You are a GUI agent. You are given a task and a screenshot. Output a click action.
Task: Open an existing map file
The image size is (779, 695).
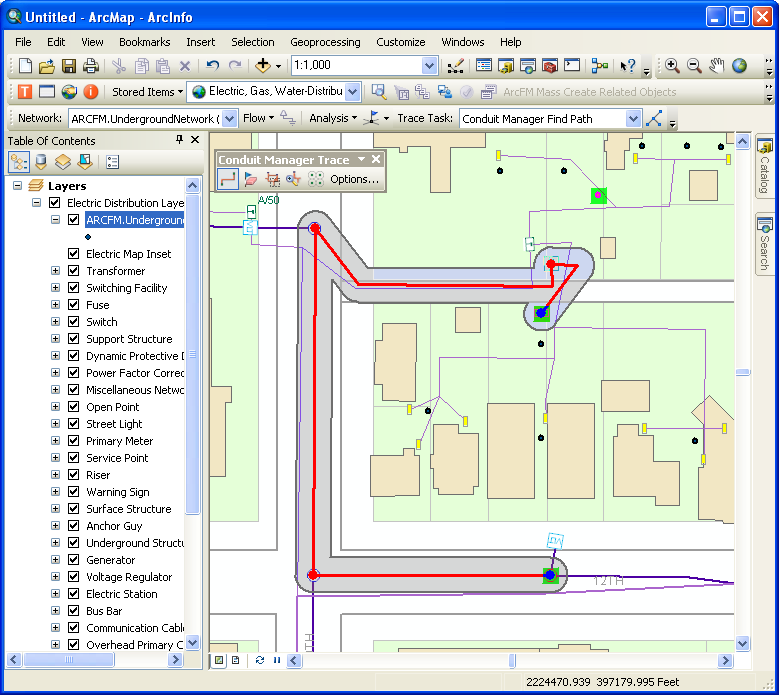coord(47,66)
